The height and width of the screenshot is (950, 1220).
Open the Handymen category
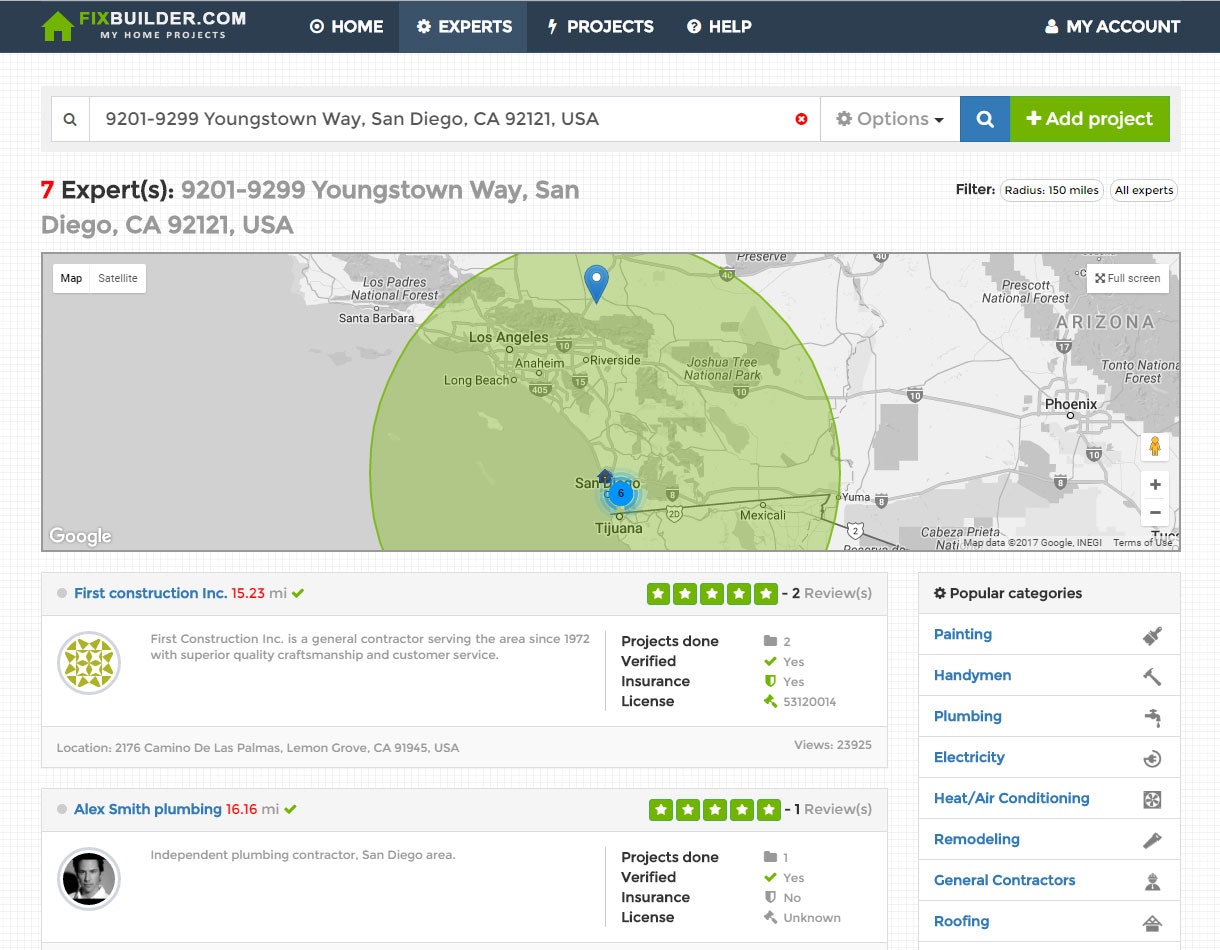[972, 675]
